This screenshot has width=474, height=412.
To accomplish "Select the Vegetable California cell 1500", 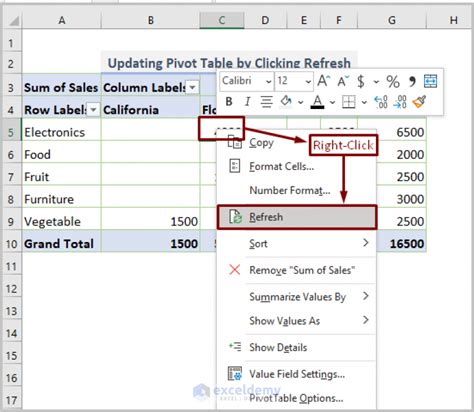I will coord(150,221).
